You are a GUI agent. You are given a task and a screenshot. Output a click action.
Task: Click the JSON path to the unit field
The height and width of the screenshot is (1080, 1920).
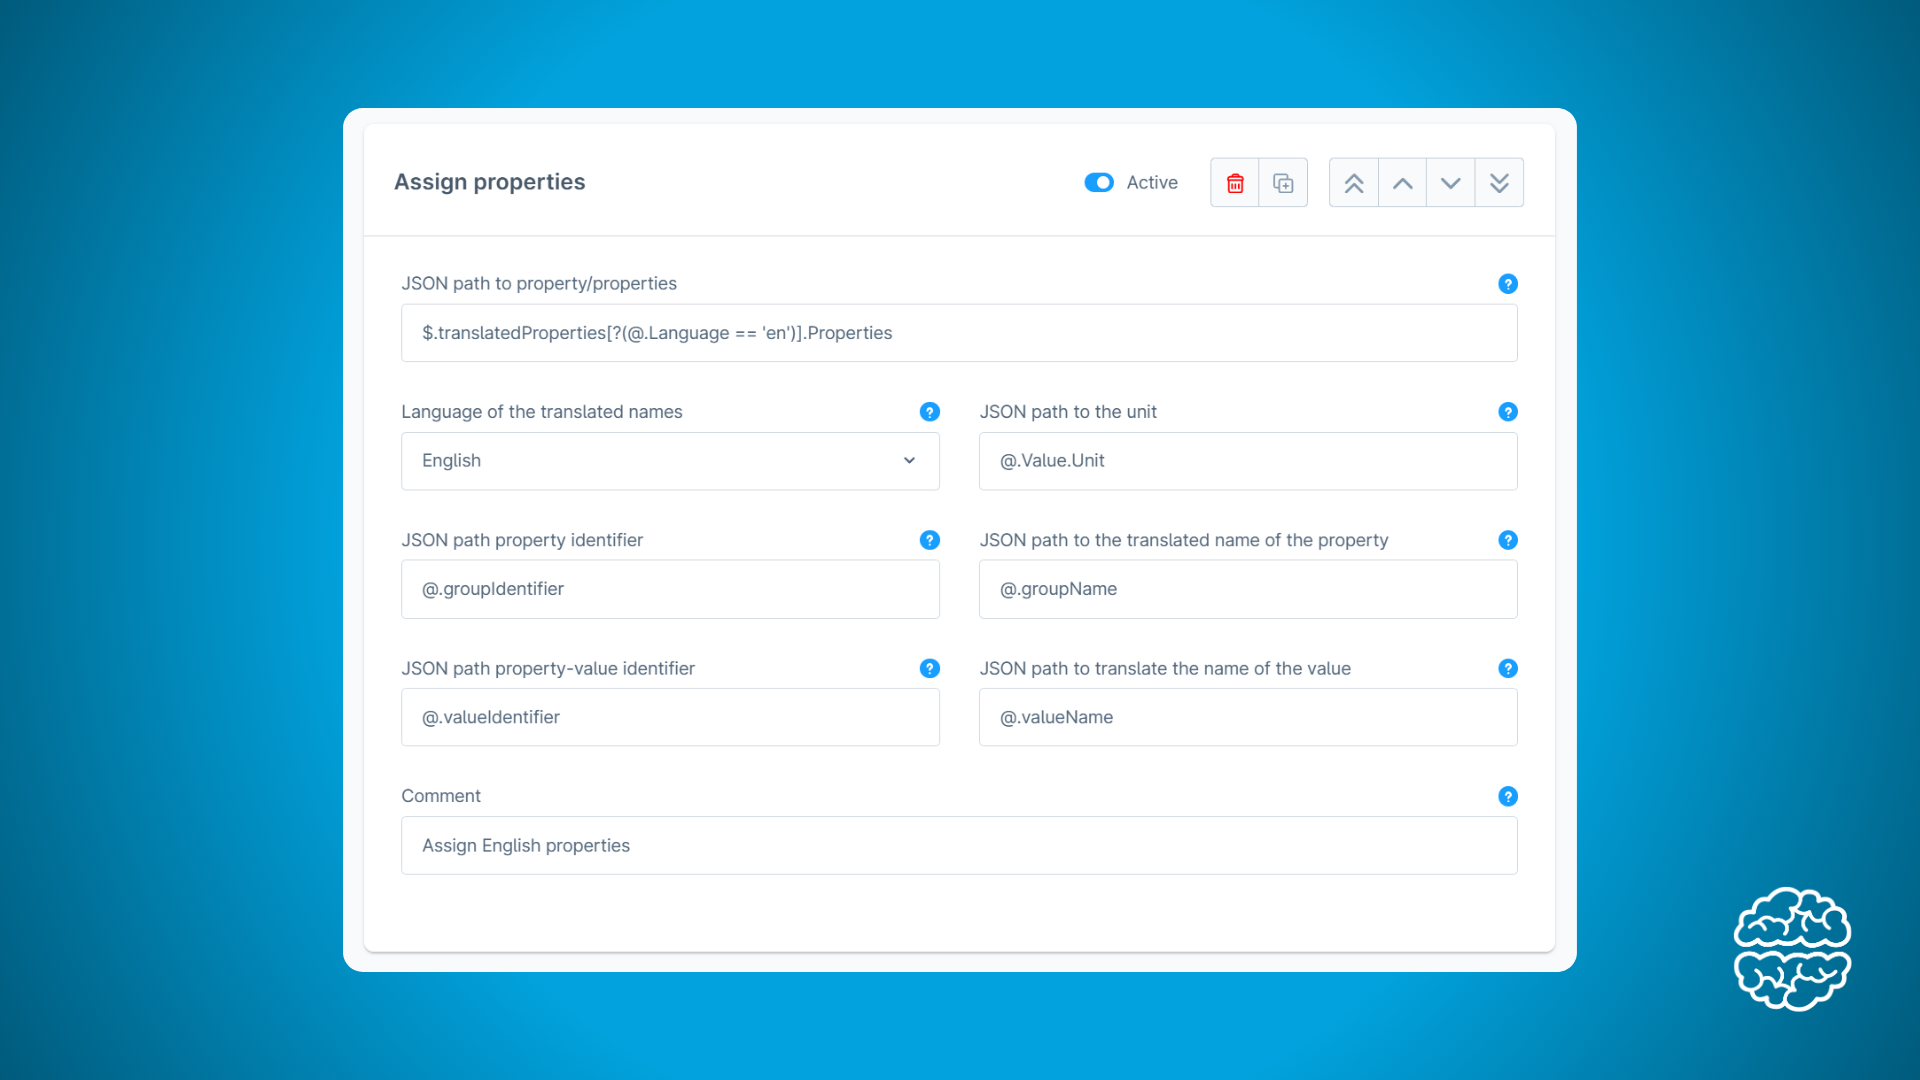(1248, 461)
